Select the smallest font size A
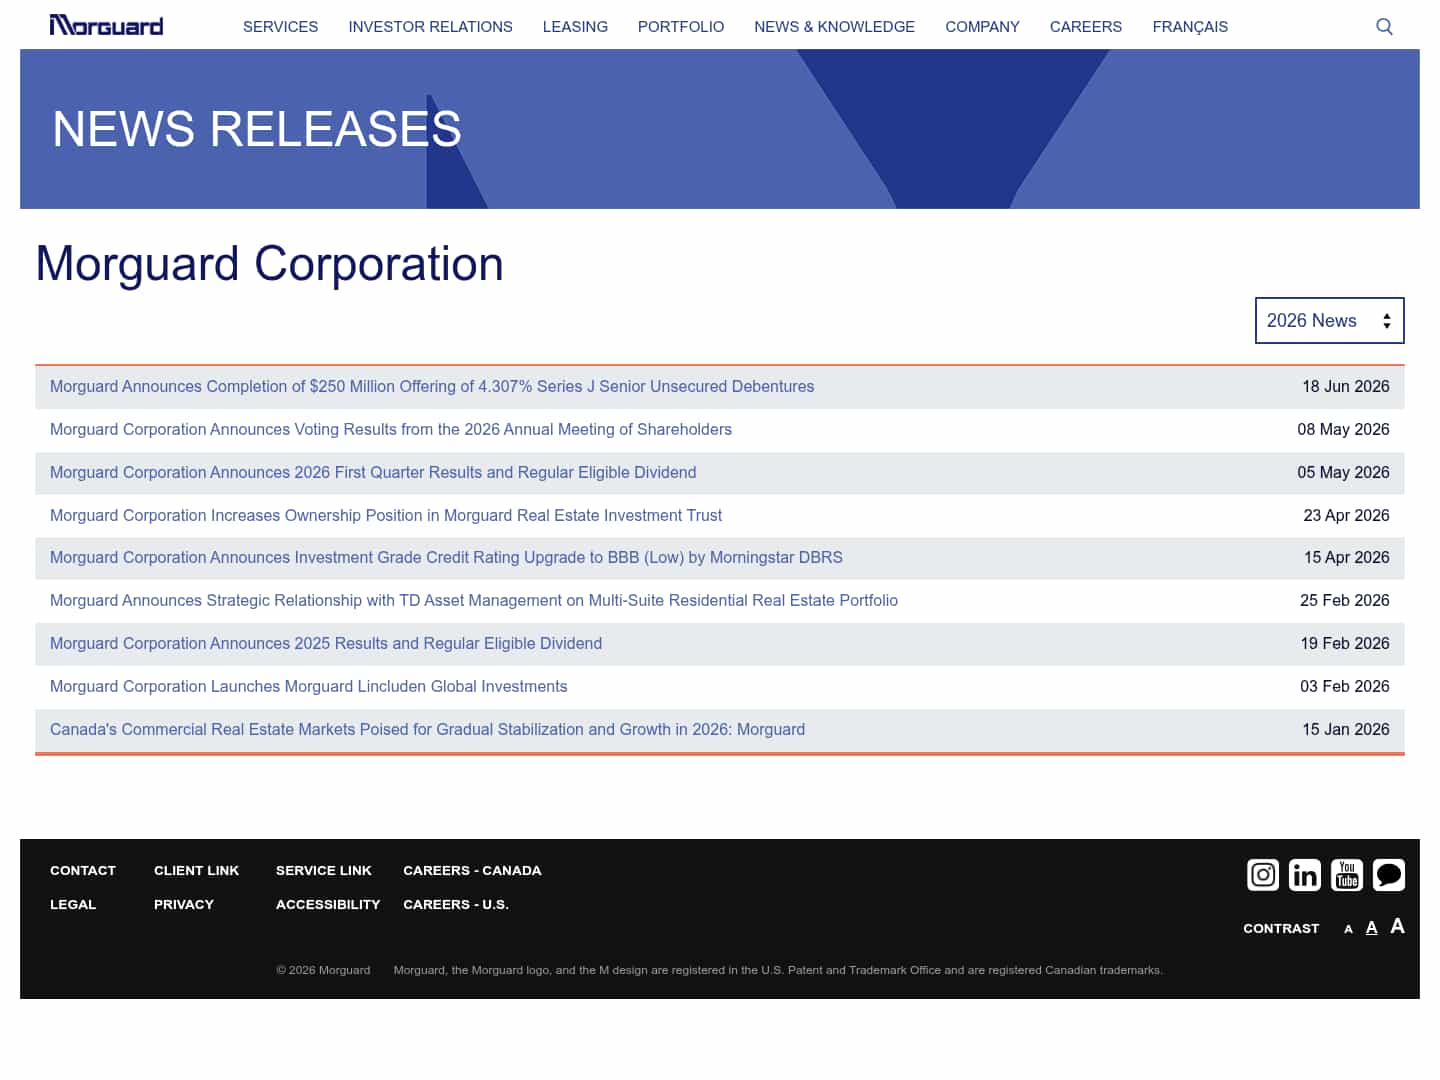The height and width of the screenshot is (1080, 1440). (1348, 929)
